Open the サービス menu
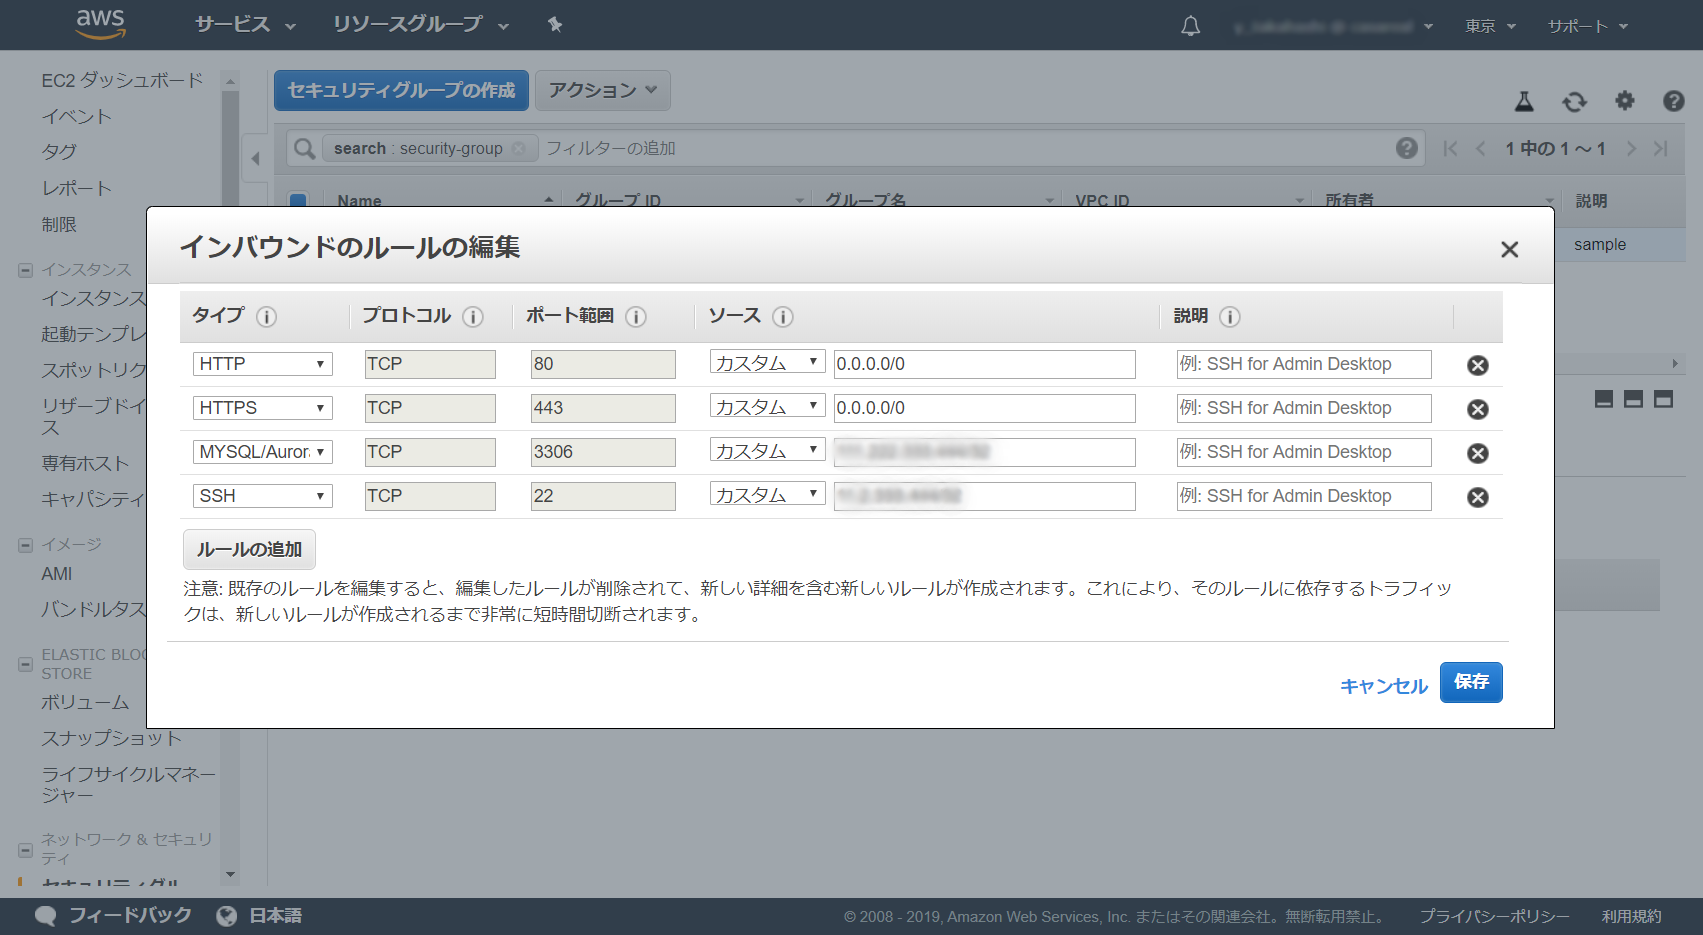The height and width of the screenshot is (935, 1703). tap(245, 25)
